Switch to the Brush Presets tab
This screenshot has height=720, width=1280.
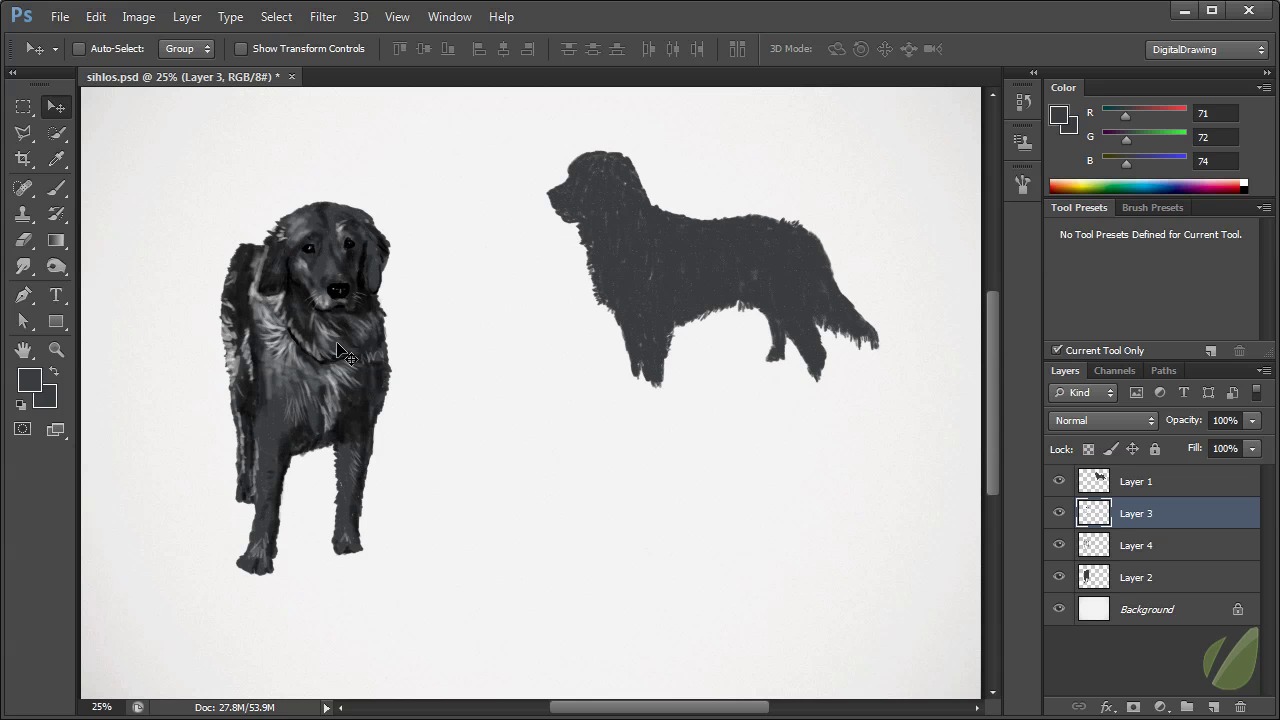(x=1152, y=208)
